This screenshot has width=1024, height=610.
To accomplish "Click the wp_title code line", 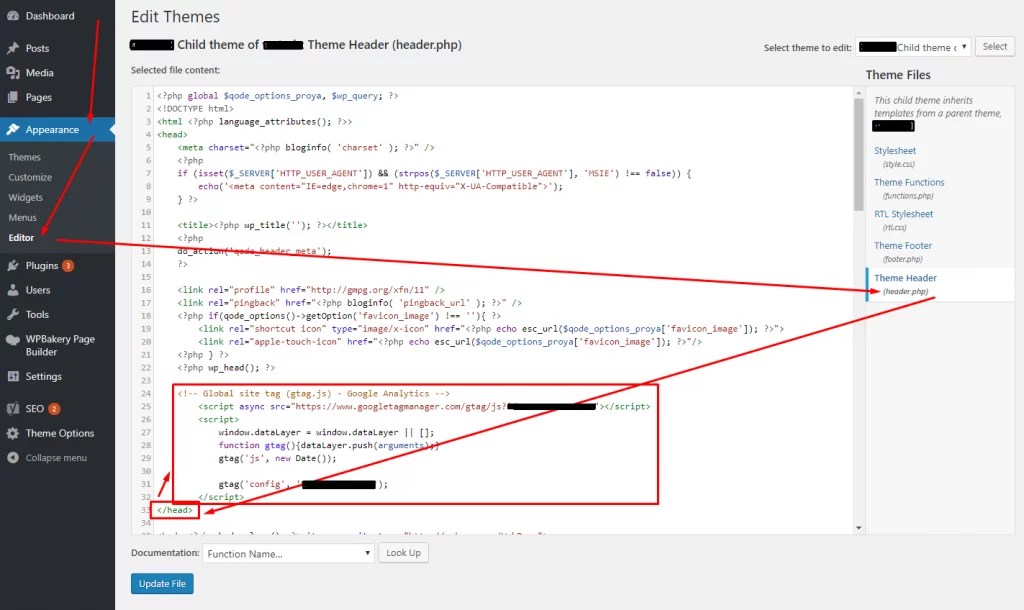I will 272,225.
